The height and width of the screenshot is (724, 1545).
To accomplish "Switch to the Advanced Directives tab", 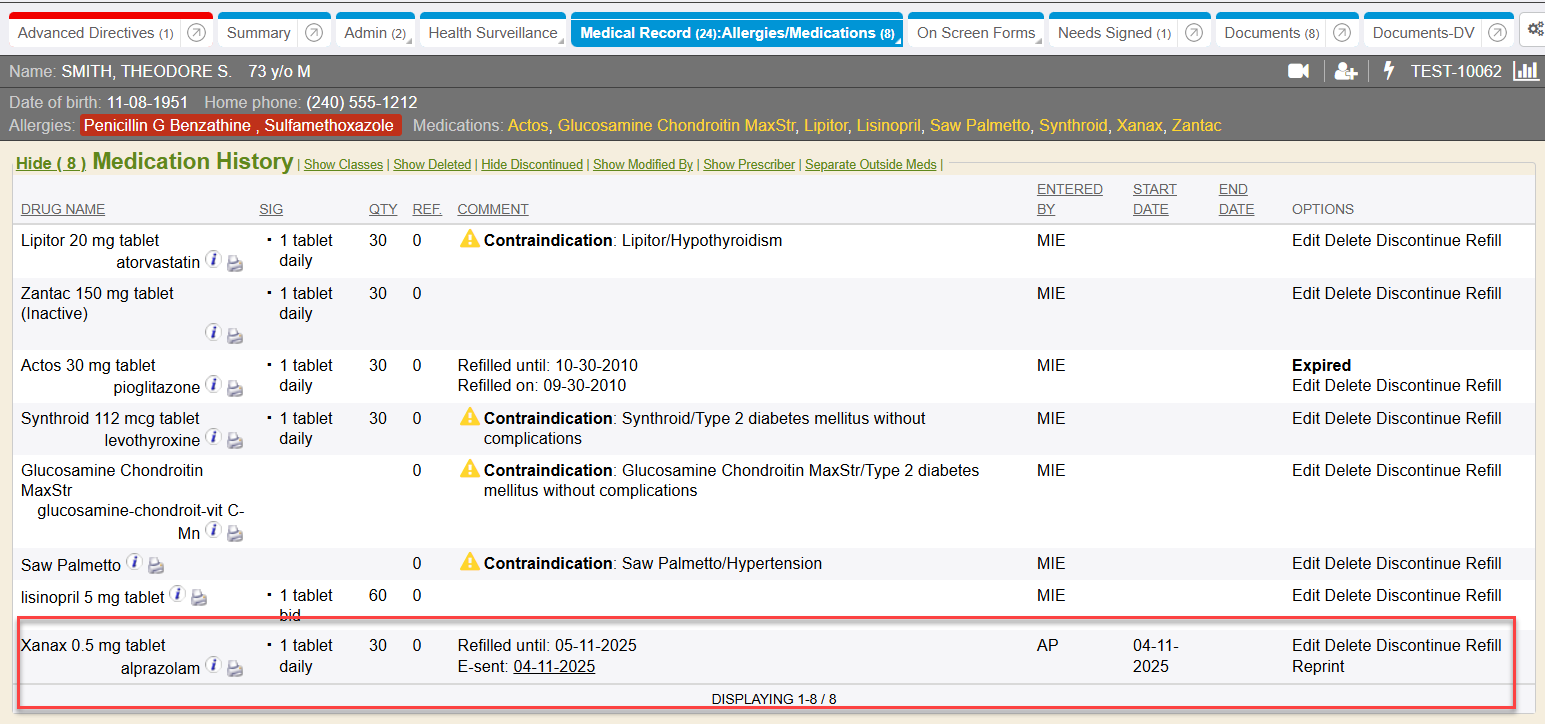I will (95, 33).
